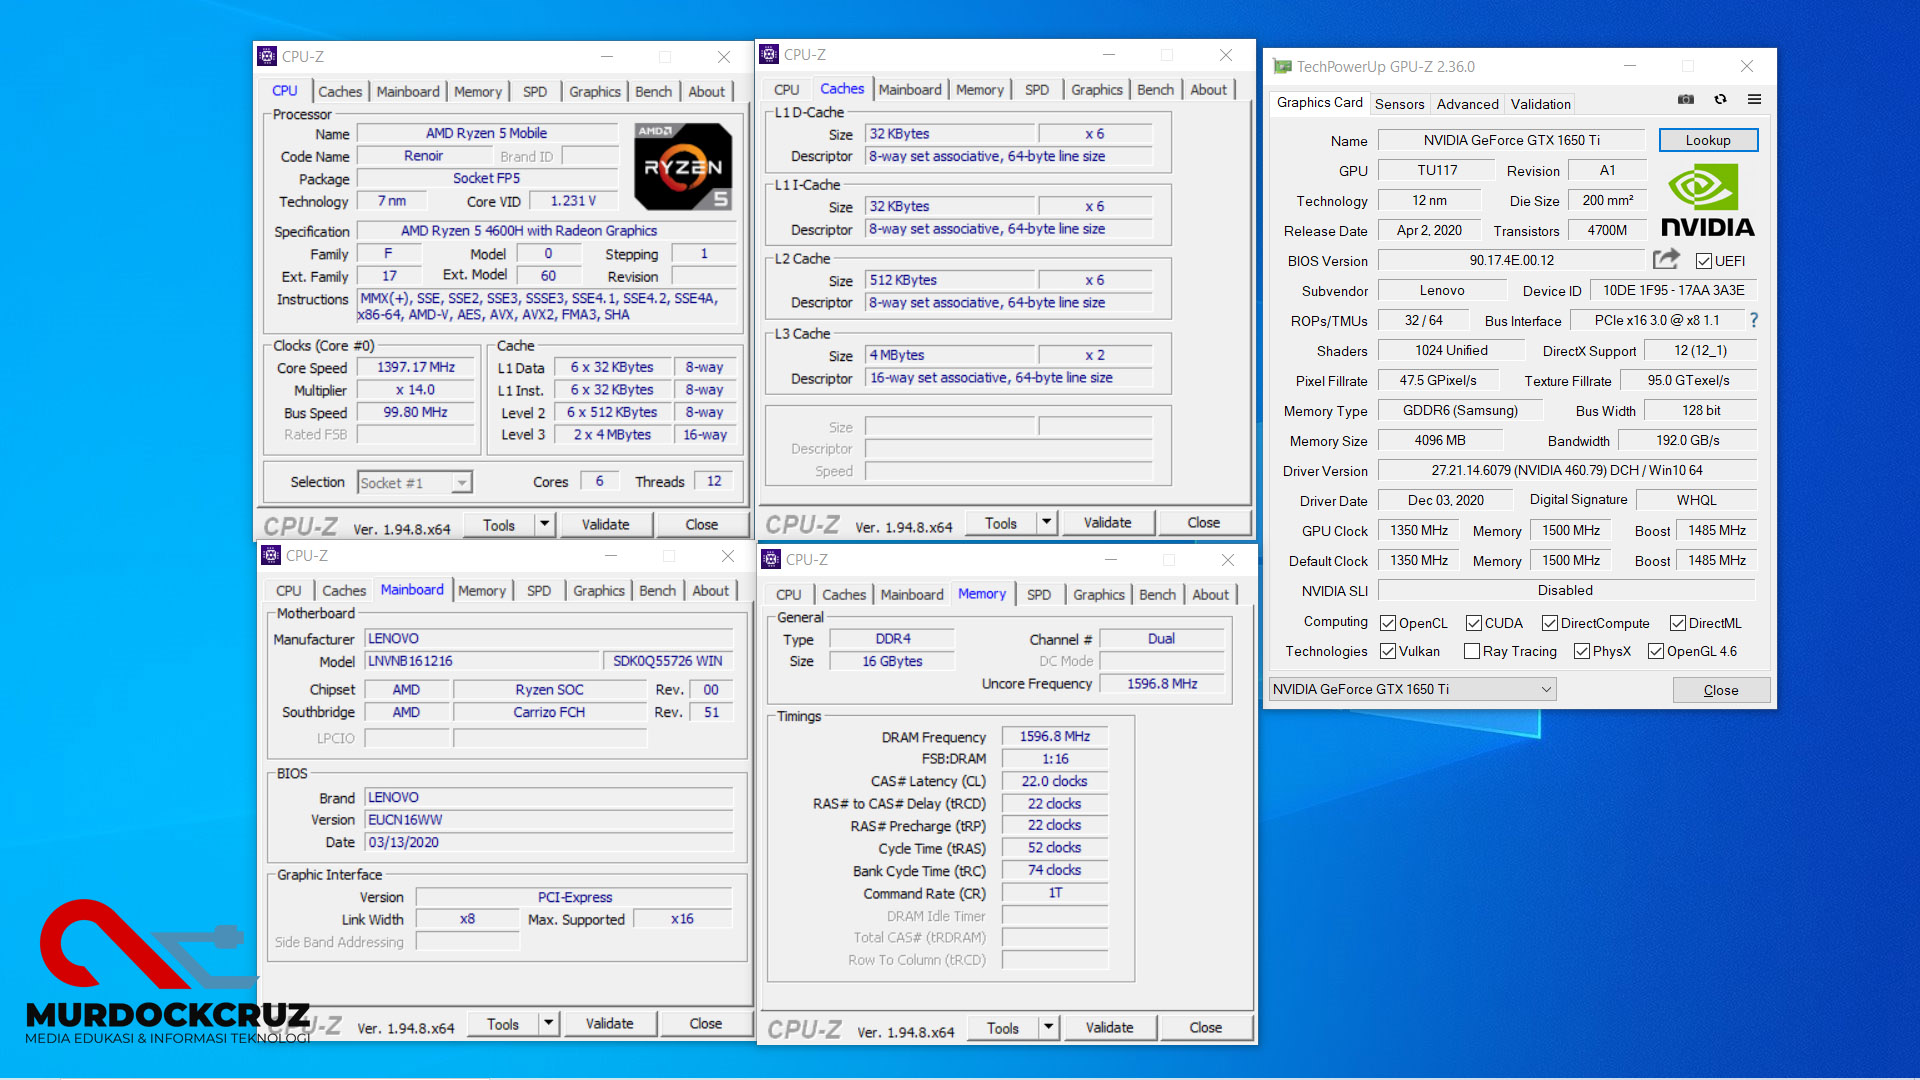Click the GPU-Z refresh icon
Screen dimensions: 1920x1080
[1720, 99]
